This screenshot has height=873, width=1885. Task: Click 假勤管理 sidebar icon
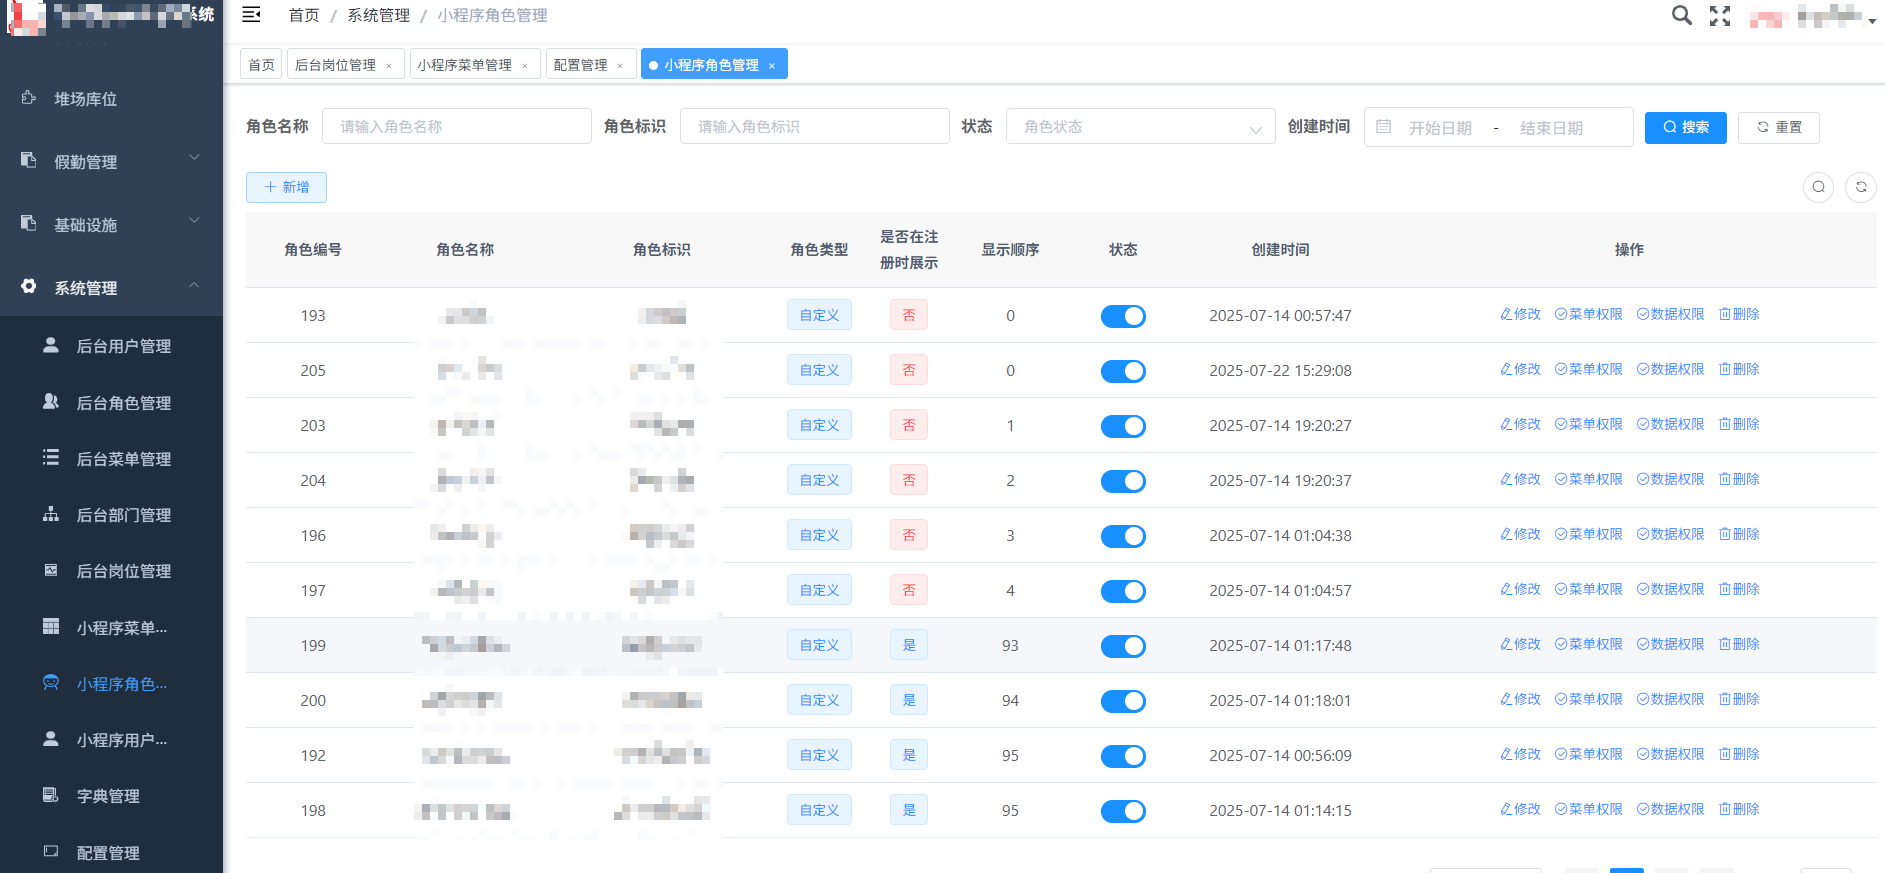coord(29,160)
